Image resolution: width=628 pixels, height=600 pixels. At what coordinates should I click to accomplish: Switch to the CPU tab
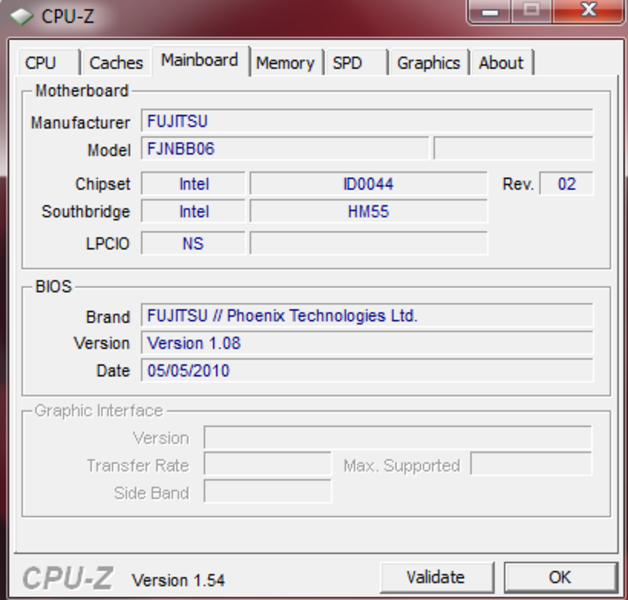tap(48, 62)
